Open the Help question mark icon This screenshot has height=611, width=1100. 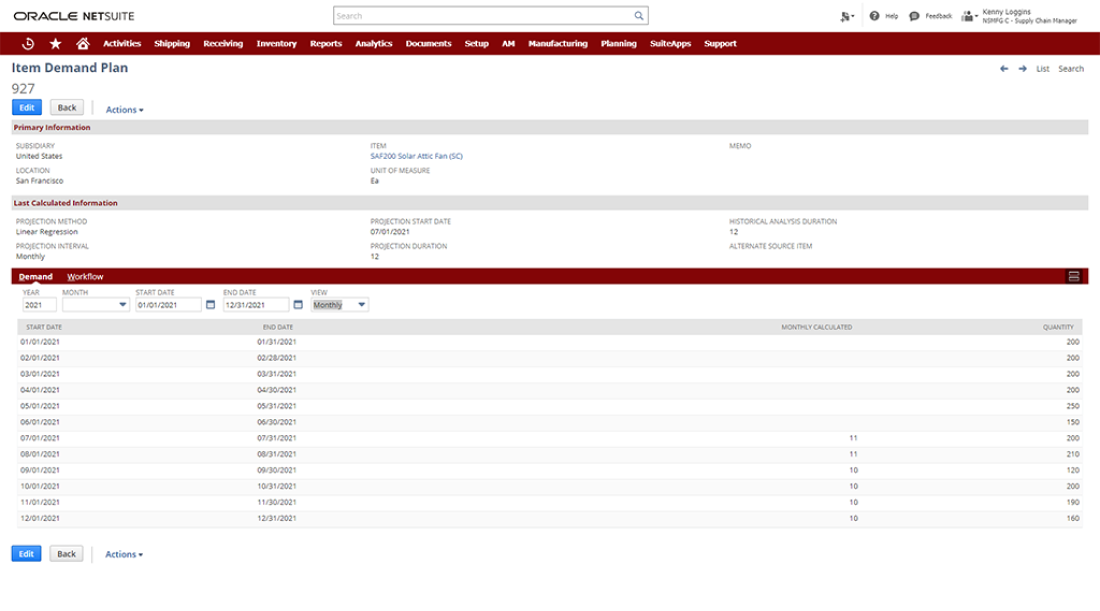pos(874,16)
